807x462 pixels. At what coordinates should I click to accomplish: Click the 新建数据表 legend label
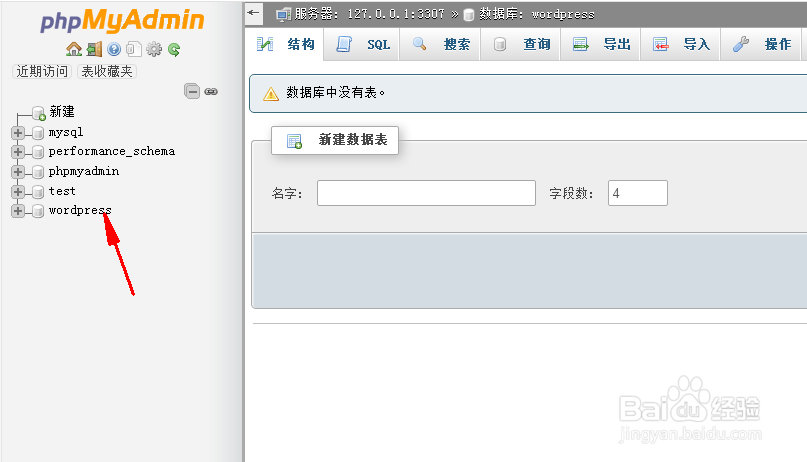tap(353, 140)
